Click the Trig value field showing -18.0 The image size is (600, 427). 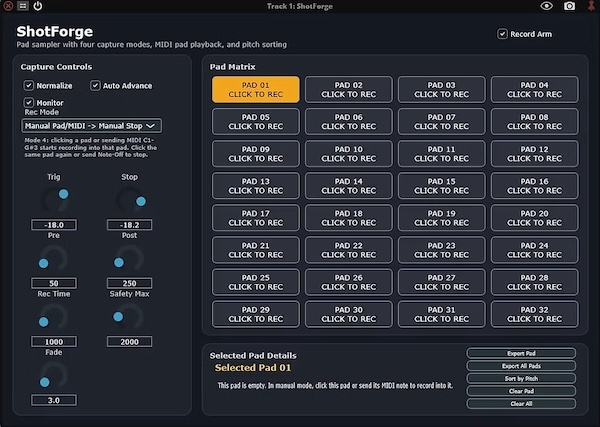54,225
